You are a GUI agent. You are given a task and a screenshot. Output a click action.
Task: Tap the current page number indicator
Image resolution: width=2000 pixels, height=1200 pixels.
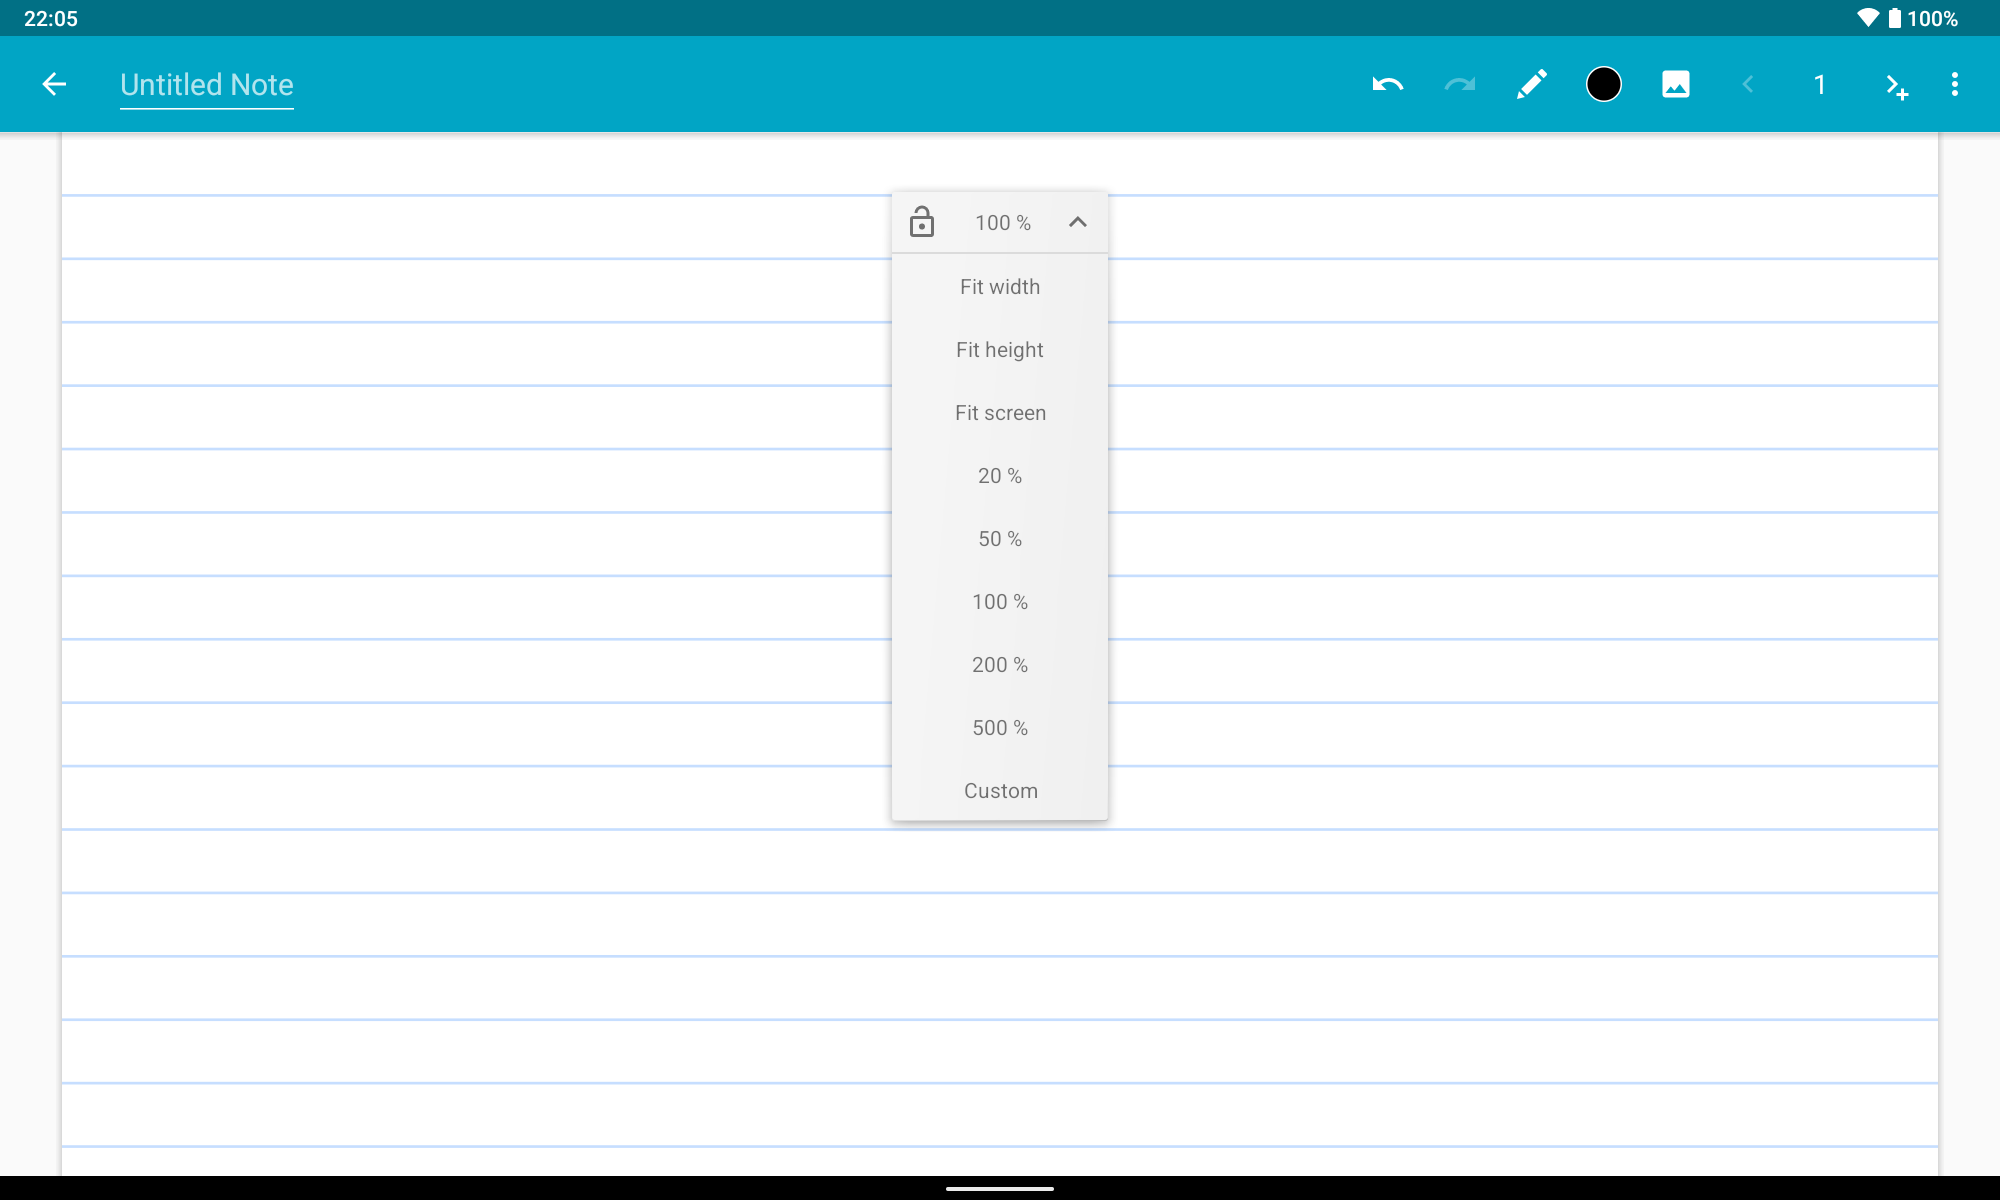click(x=1819, y=84)
